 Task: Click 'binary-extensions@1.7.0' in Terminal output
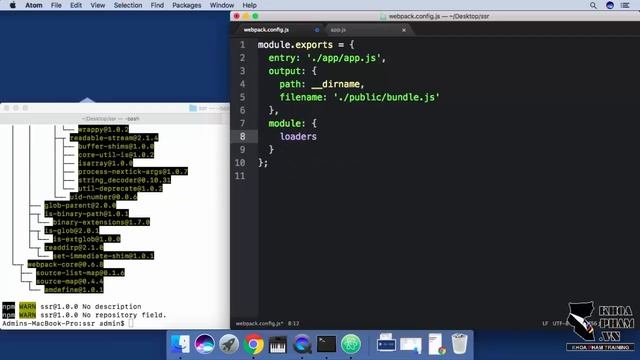tap(101, 222)
